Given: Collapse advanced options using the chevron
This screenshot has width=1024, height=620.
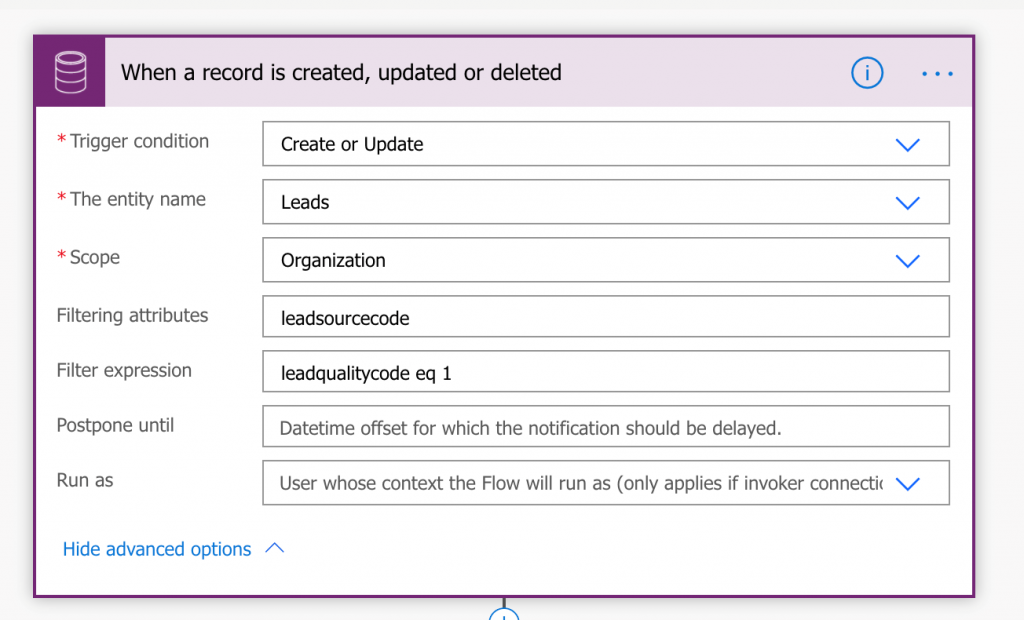Looking at the screenshot, I should click(276, 546).
